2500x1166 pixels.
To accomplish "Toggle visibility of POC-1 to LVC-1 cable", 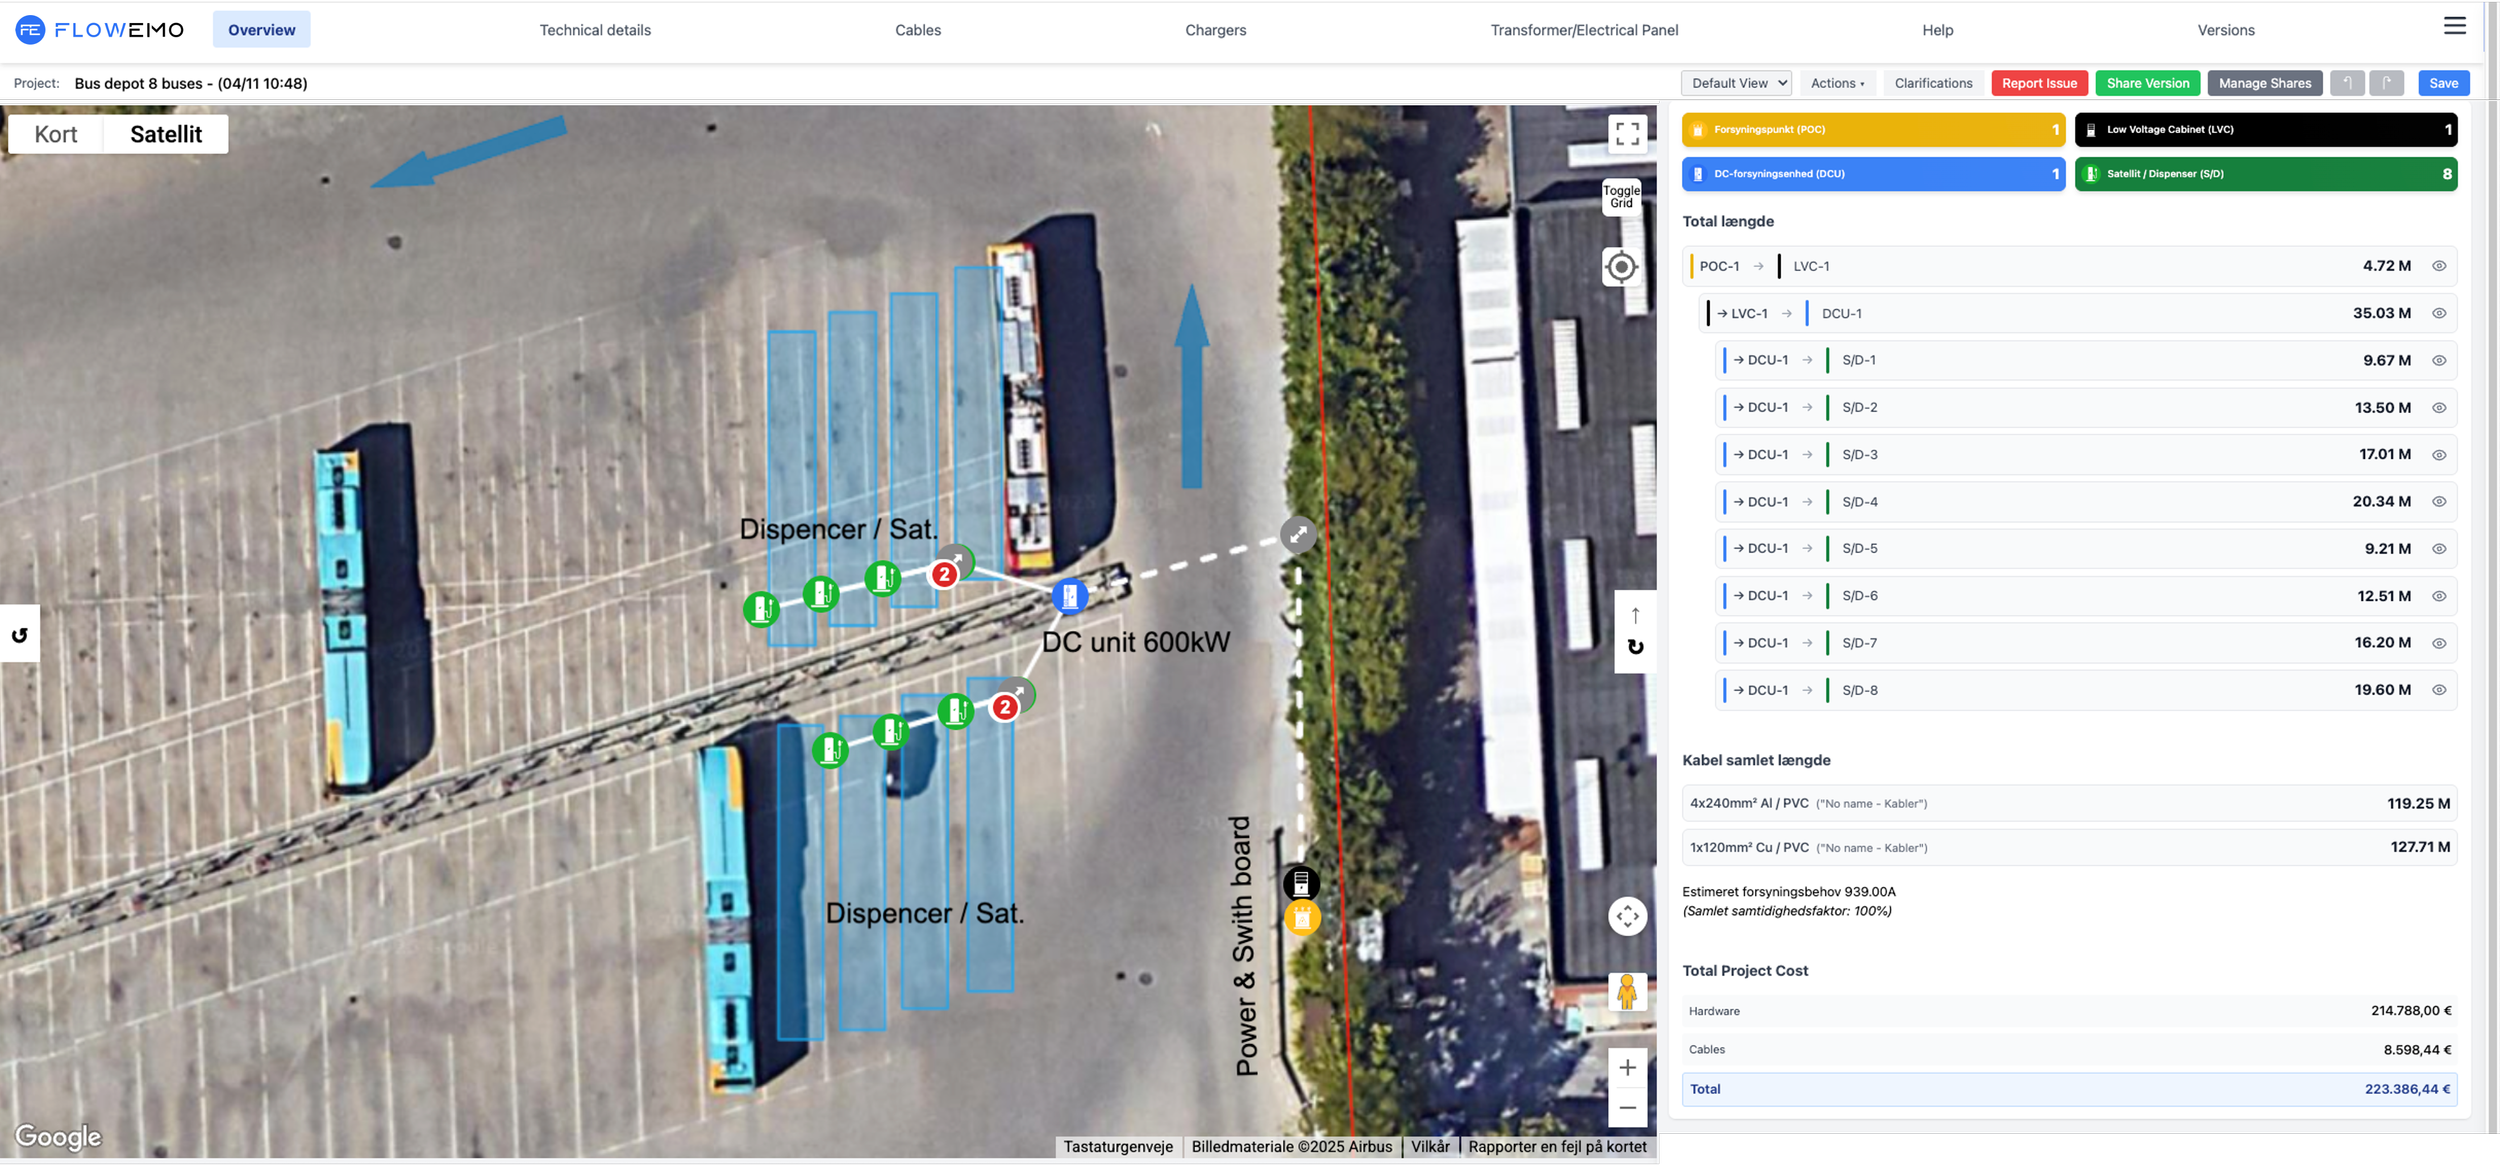I will tap(2439, 266).
